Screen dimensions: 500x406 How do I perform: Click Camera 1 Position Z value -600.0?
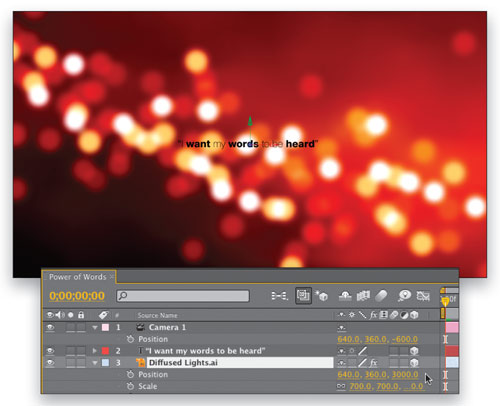coord(405,339)
